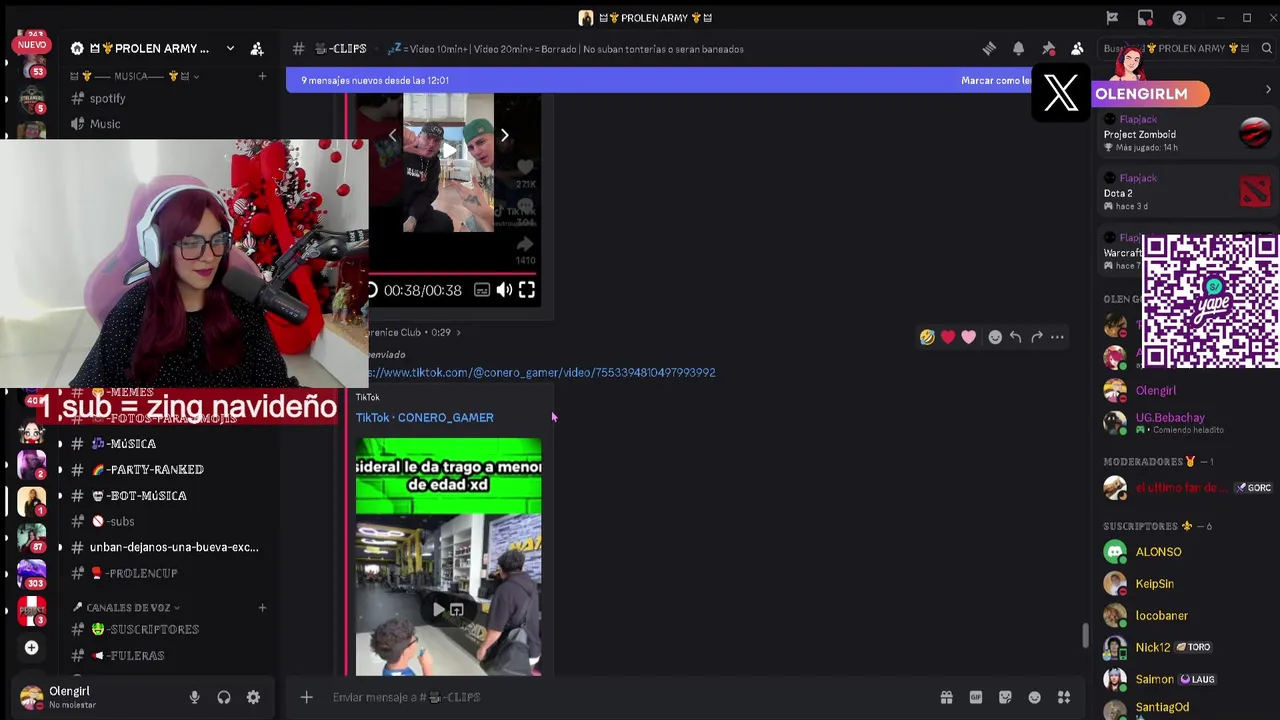The image size is (1280, 720).
Task: Toggle member list via people icon
Action: coord(1077,48)
